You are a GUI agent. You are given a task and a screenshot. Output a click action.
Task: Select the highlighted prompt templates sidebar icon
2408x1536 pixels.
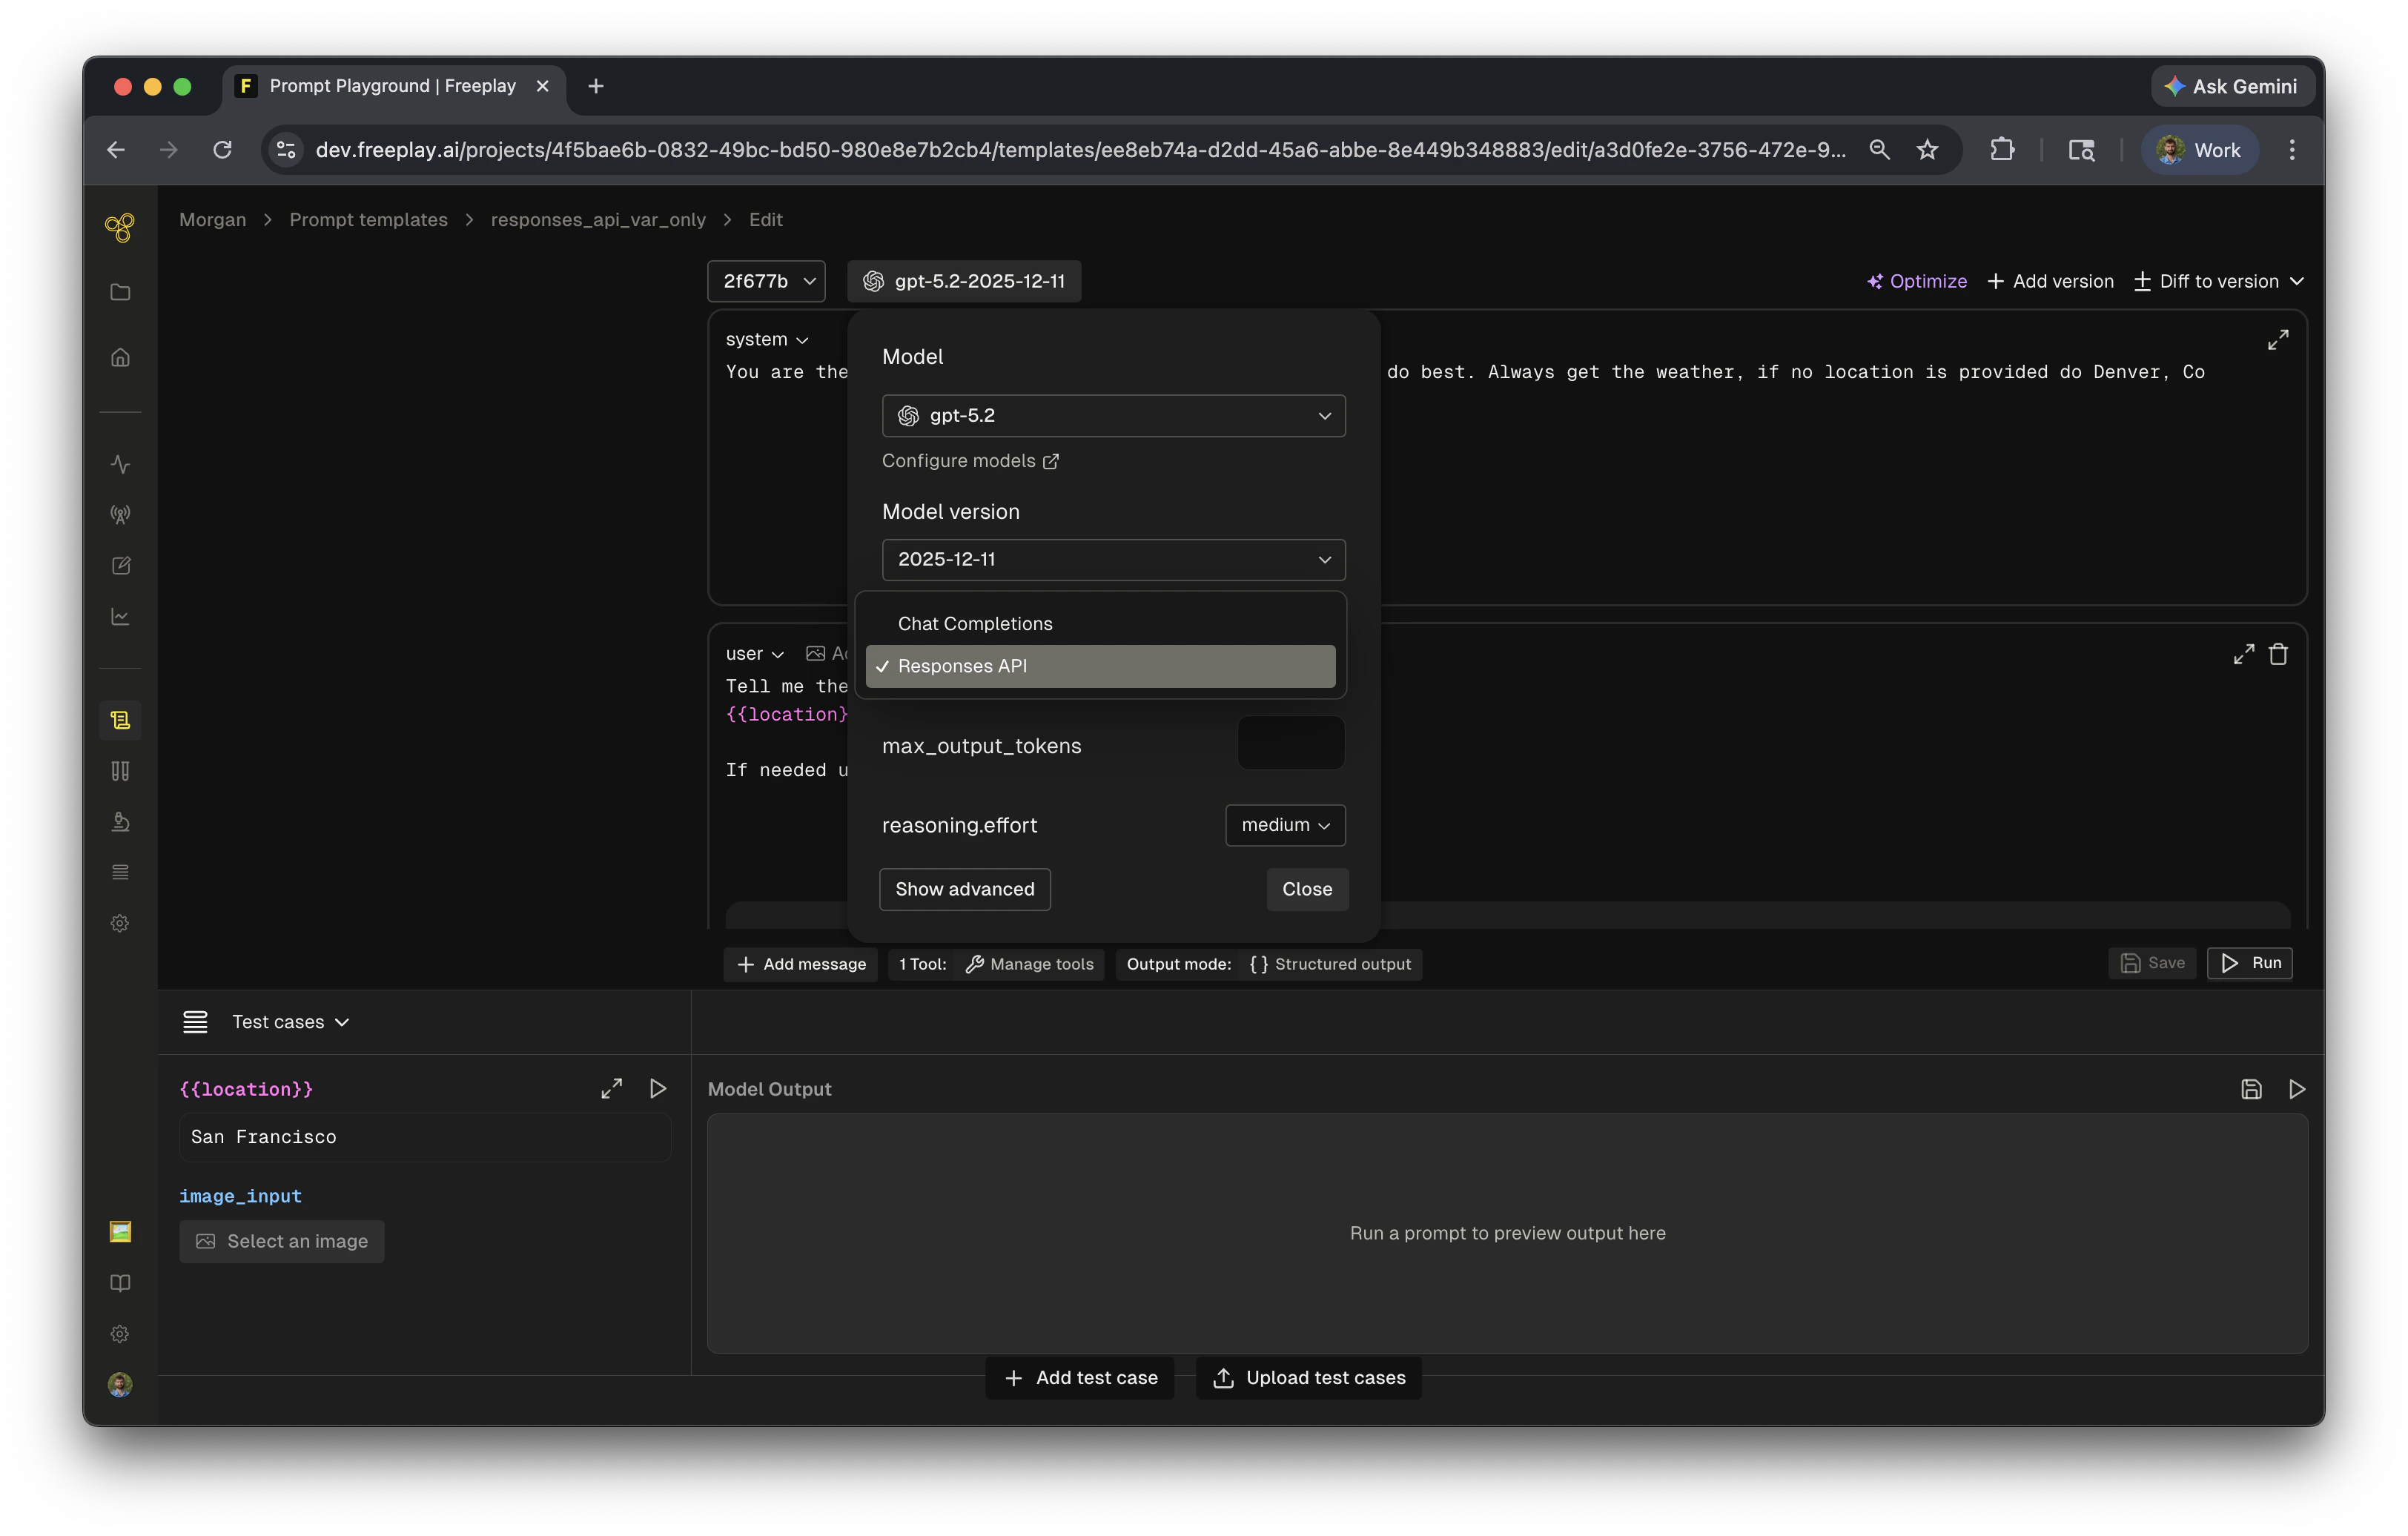coord(120,720)
